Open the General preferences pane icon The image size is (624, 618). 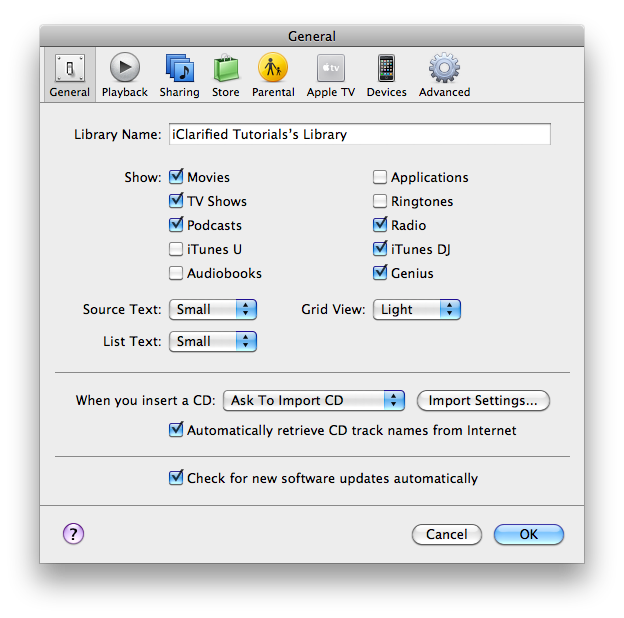pos(70,75)
